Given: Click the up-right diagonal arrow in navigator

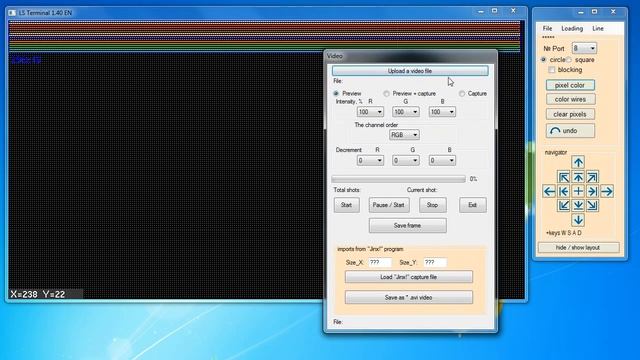Looking at the screenshot, I should coord(592,177).
